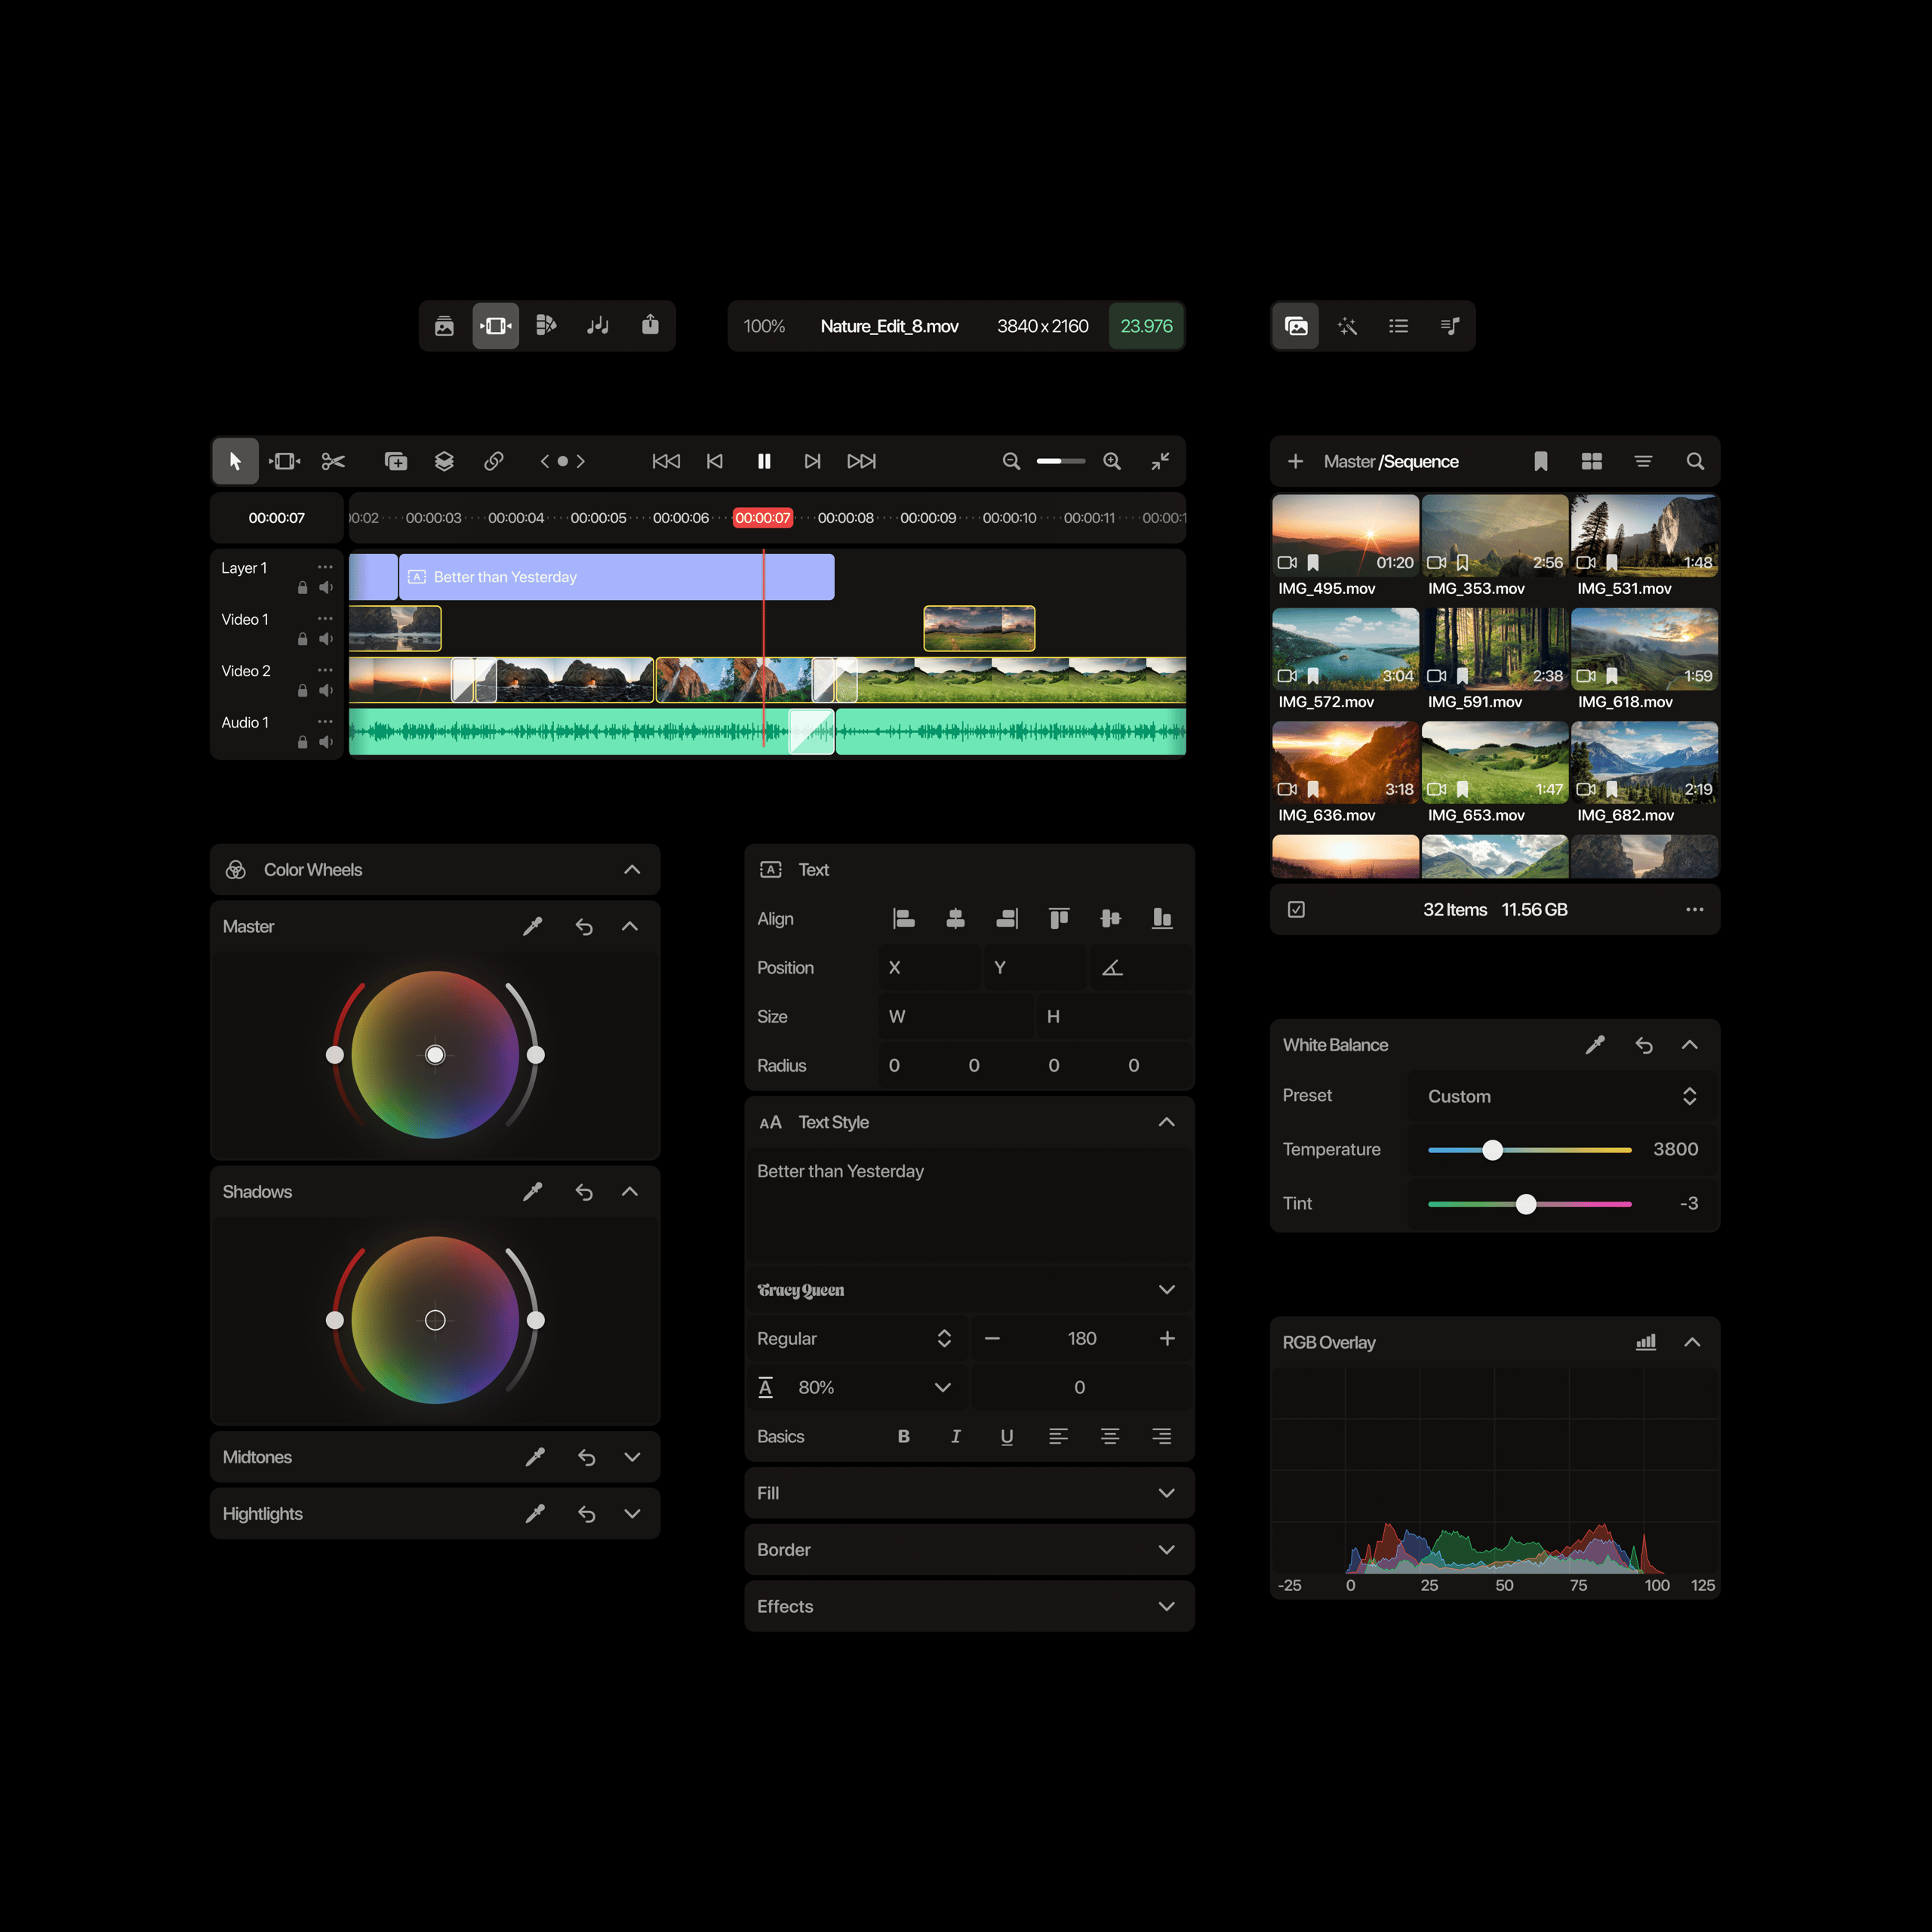The image size is (1932, 1932).
Task: Open the White Balance Preset dropdown
Action: point(1564,1096)
